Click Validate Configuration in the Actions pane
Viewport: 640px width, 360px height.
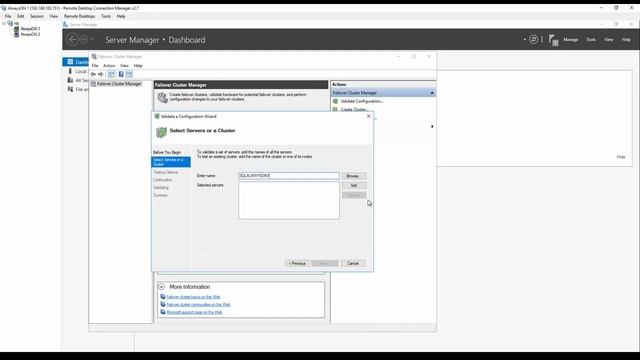pos(362,101)
